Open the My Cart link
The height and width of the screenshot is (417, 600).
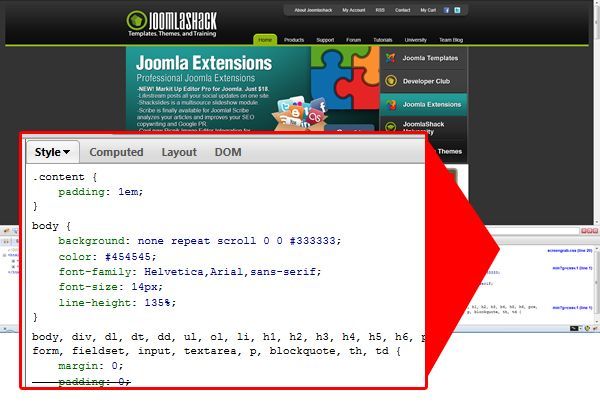428,10
